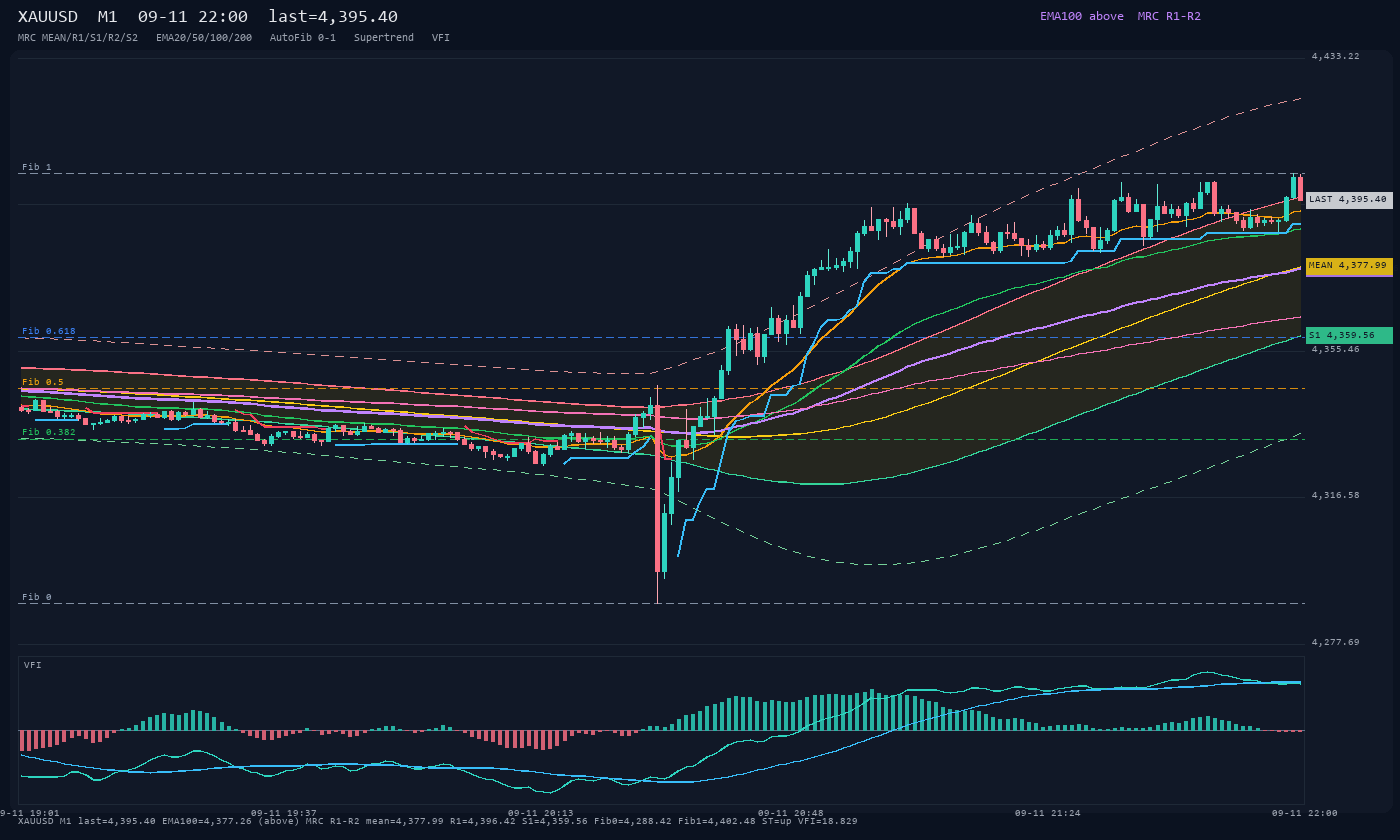Select the LAST 4,395.40 price tag
Viewport: 1400px width, 840px height.
(1349, 200)
